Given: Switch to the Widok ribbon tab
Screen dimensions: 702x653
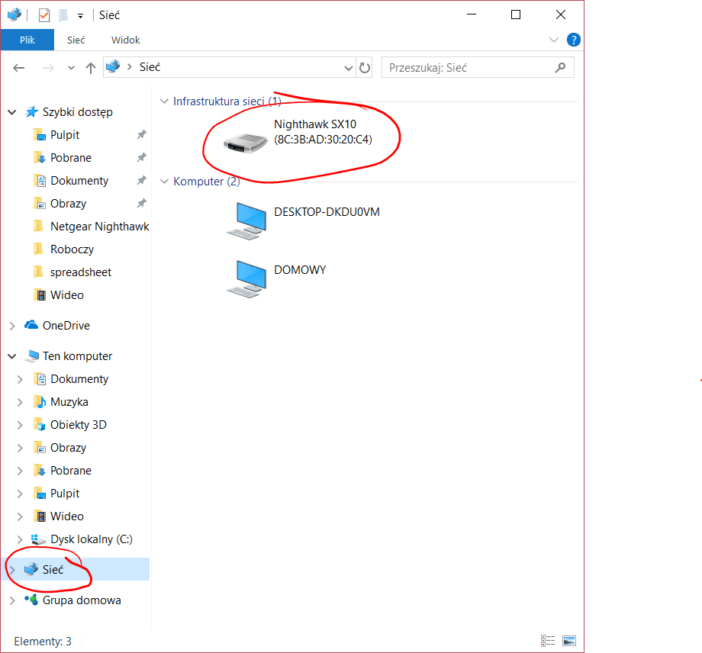Looking at the screenshot, I should pyautogui.click(x=126, y=40).
